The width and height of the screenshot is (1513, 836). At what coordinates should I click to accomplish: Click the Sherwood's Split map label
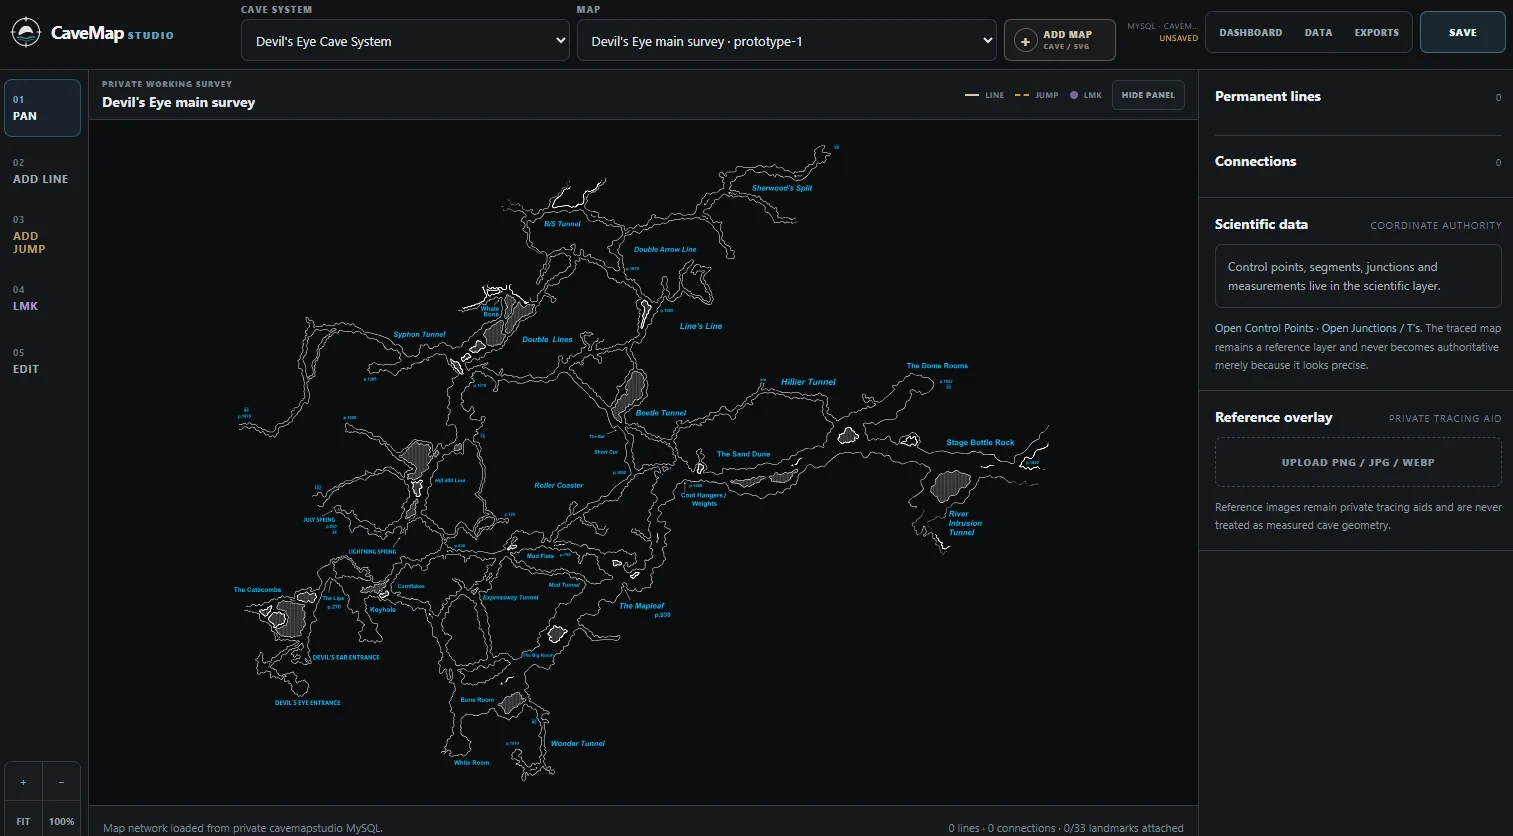tap(782, 188)
